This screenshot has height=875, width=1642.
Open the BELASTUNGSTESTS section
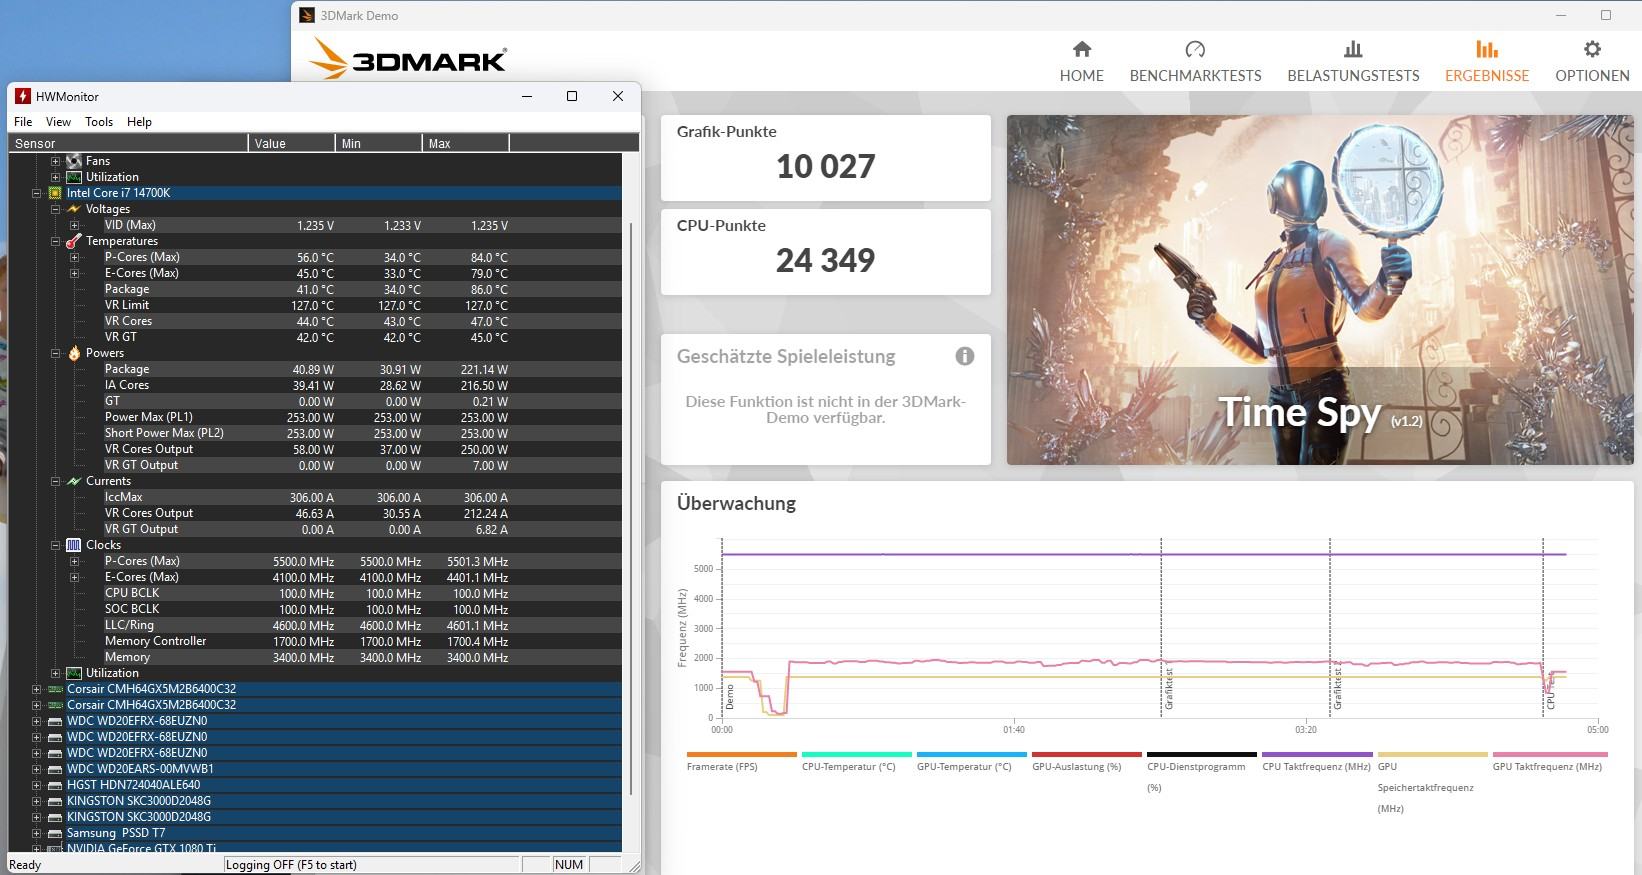(x=1353, y=62)
